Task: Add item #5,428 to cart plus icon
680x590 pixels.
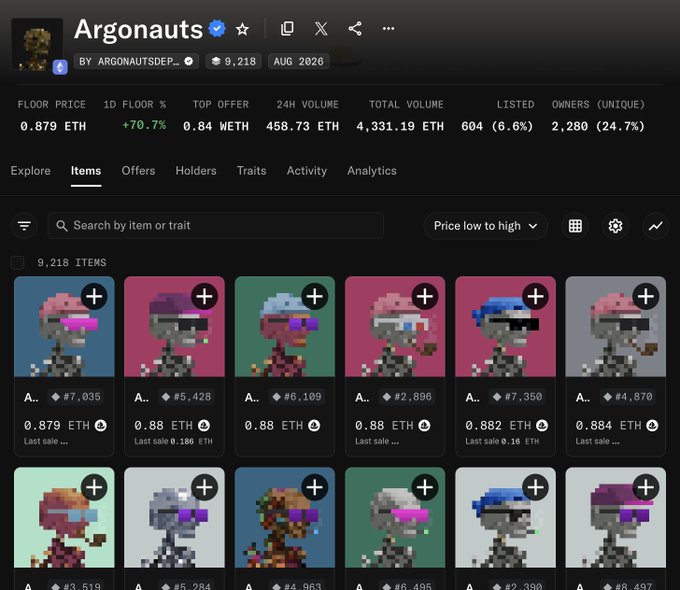Action: point(204,297)
